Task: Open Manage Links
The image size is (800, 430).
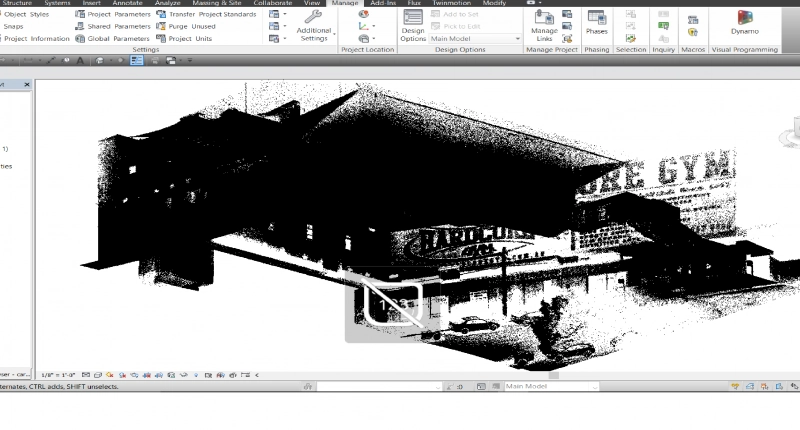Action: 544,26
